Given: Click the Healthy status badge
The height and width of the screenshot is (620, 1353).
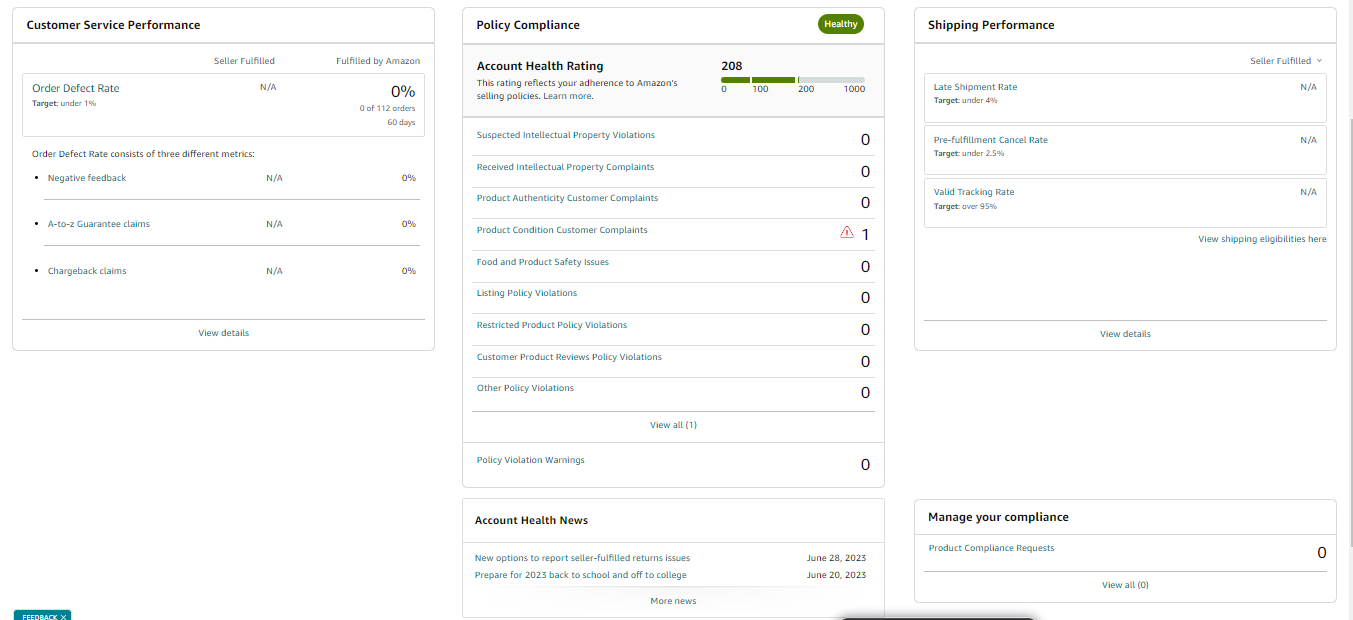Looking at the screenshot, I should [841, 24].
